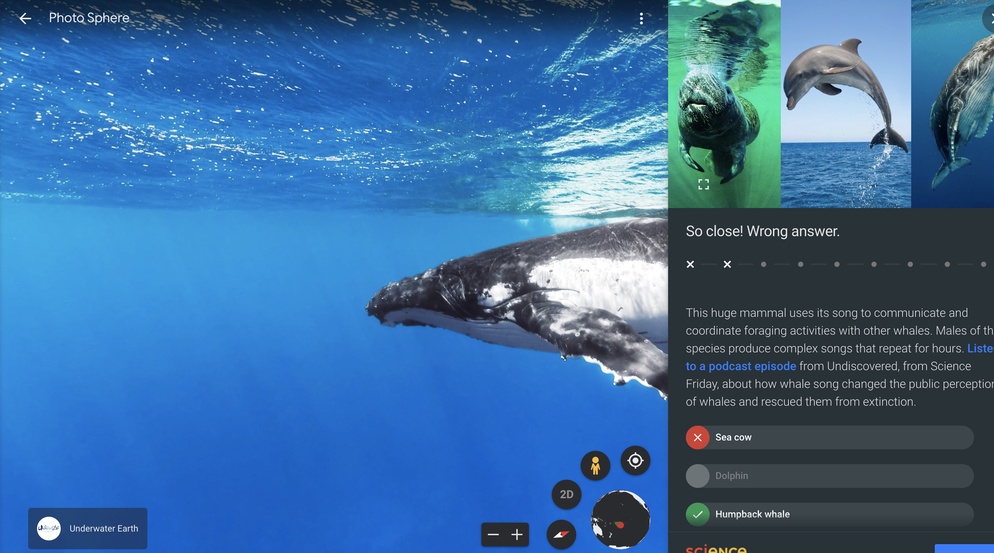Screen dimensions: 994x553
Task: Open the Underwater Earth attribution badge
Action: [87, 528]
